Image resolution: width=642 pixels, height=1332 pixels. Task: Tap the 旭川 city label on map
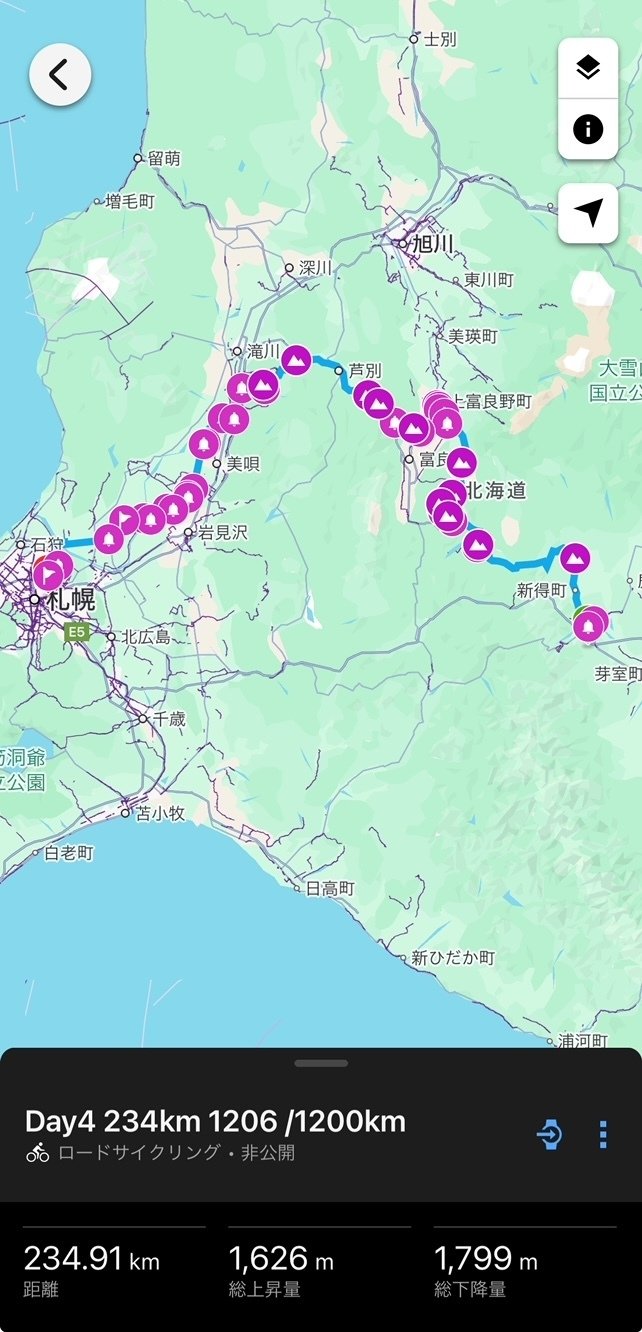click(x=433, y=243)
